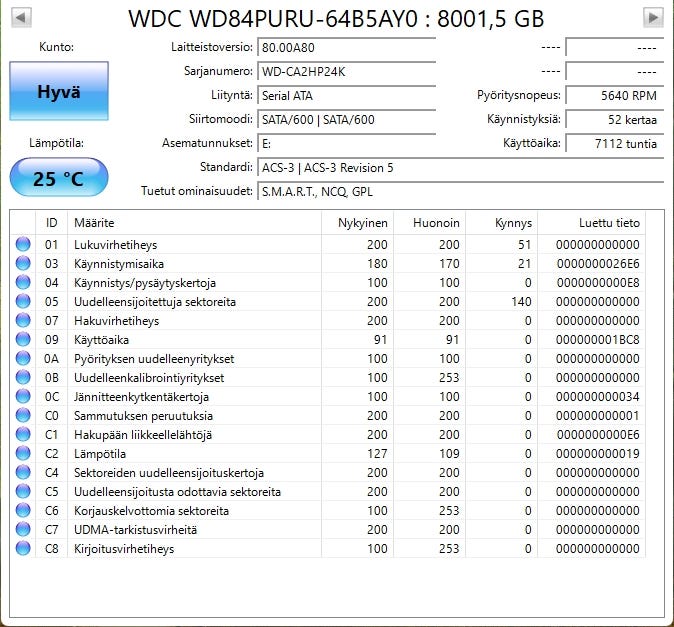This screenshot has width=674, height=627.
Task: Click status orb for Kirjoitusvirhetiheys row
Action: [x=23, y=548]
